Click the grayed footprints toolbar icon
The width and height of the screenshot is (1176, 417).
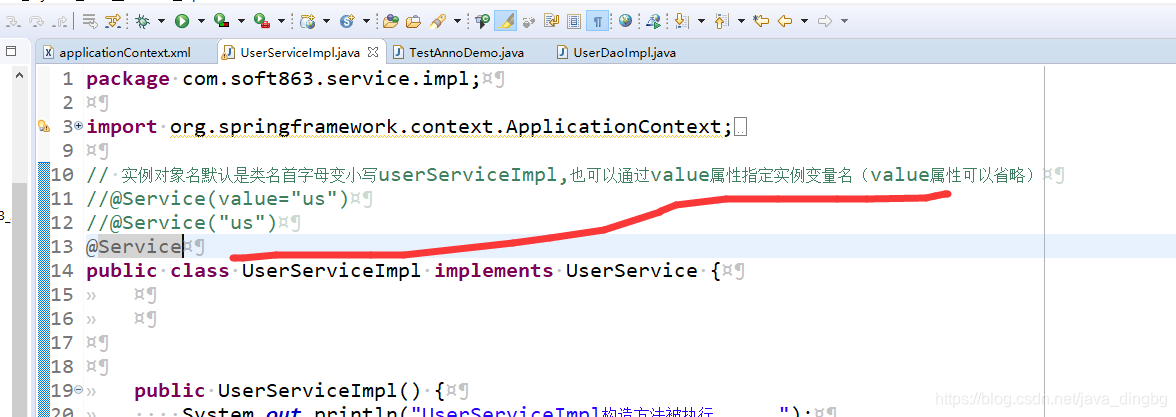pyautogui.click(x=529, y=22)
